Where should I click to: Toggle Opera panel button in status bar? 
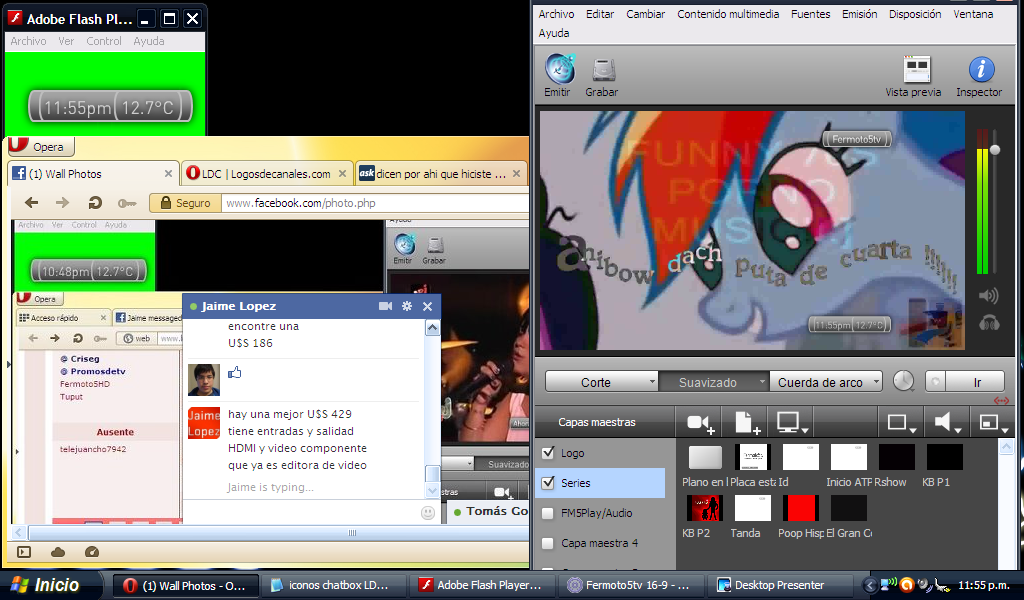click(24, 552)
